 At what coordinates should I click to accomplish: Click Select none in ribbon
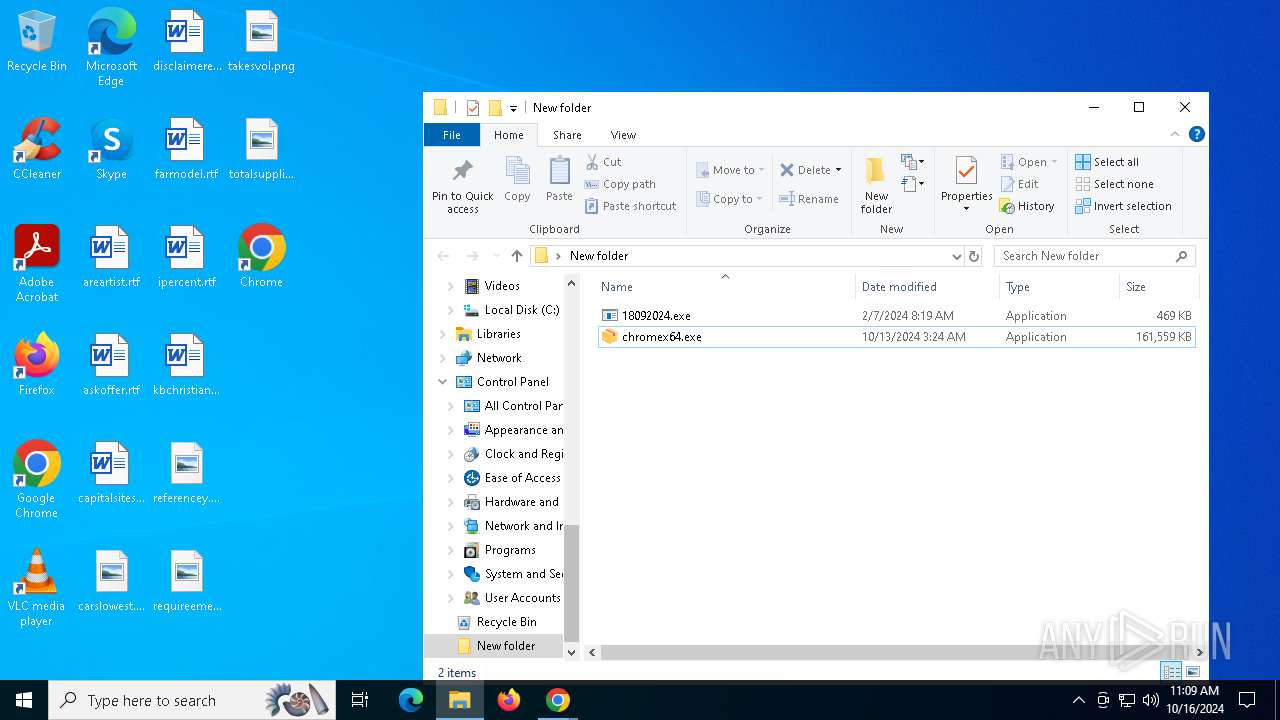click(x=1114, y=184)
